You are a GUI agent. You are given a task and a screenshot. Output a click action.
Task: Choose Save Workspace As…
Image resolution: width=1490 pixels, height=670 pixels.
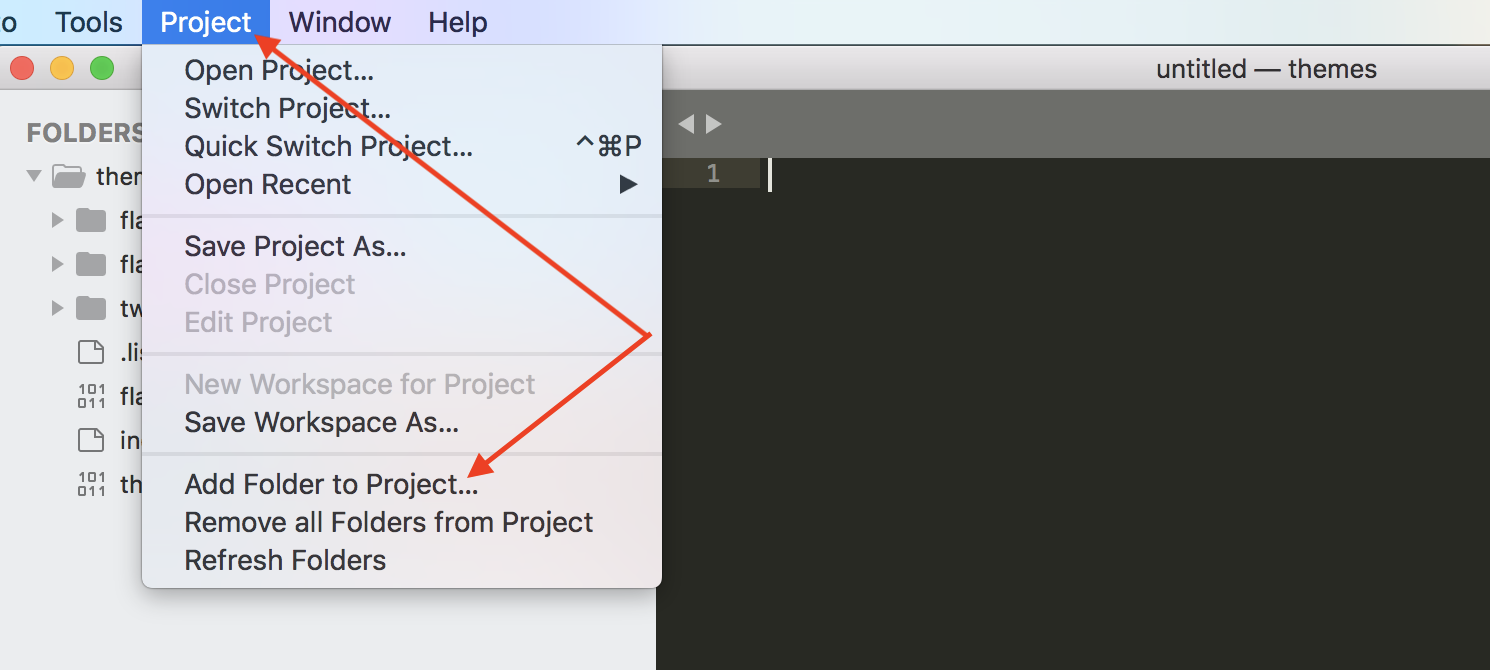click(321, 422)
